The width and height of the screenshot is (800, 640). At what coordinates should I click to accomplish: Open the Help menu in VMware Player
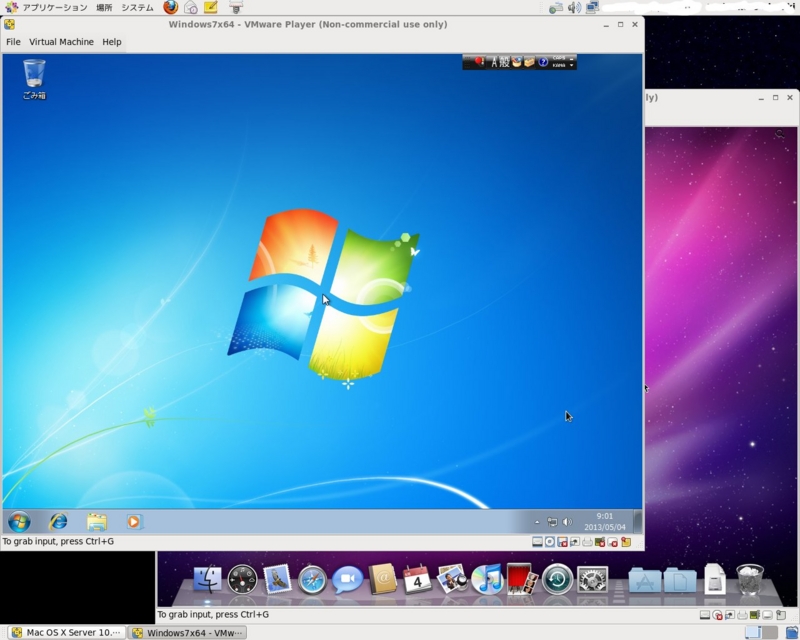click(x=112, y=42)
